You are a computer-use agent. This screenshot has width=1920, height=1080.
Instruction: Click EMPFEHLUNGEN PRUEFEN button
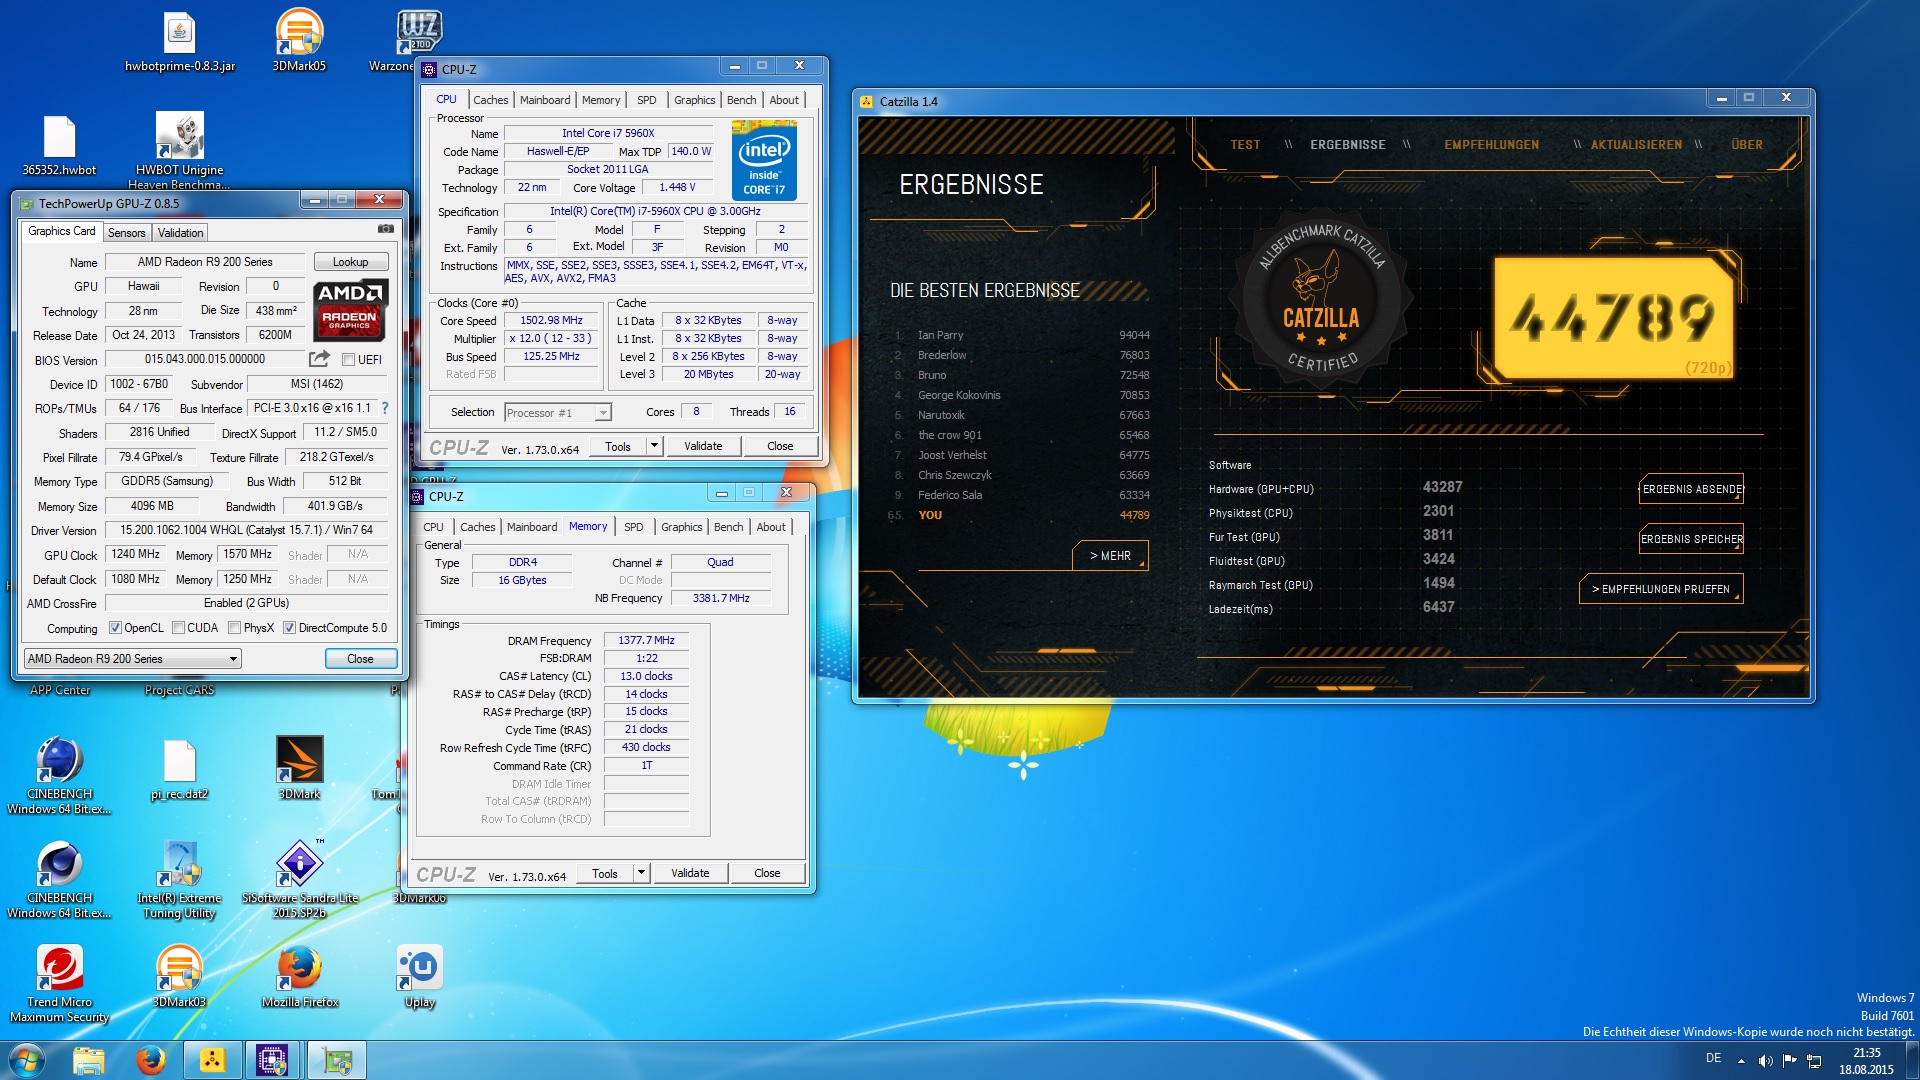[1661, 589]
